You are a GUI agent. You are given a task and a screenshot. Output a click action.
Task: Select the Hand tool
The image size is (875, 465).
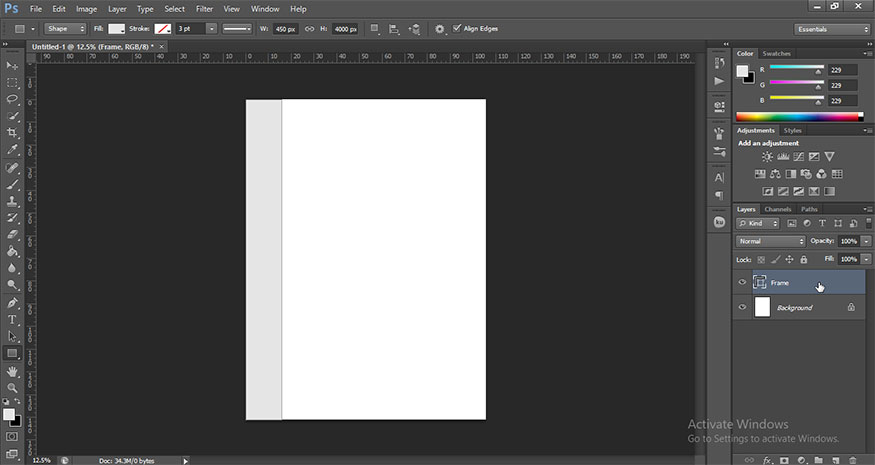(12, 371)
